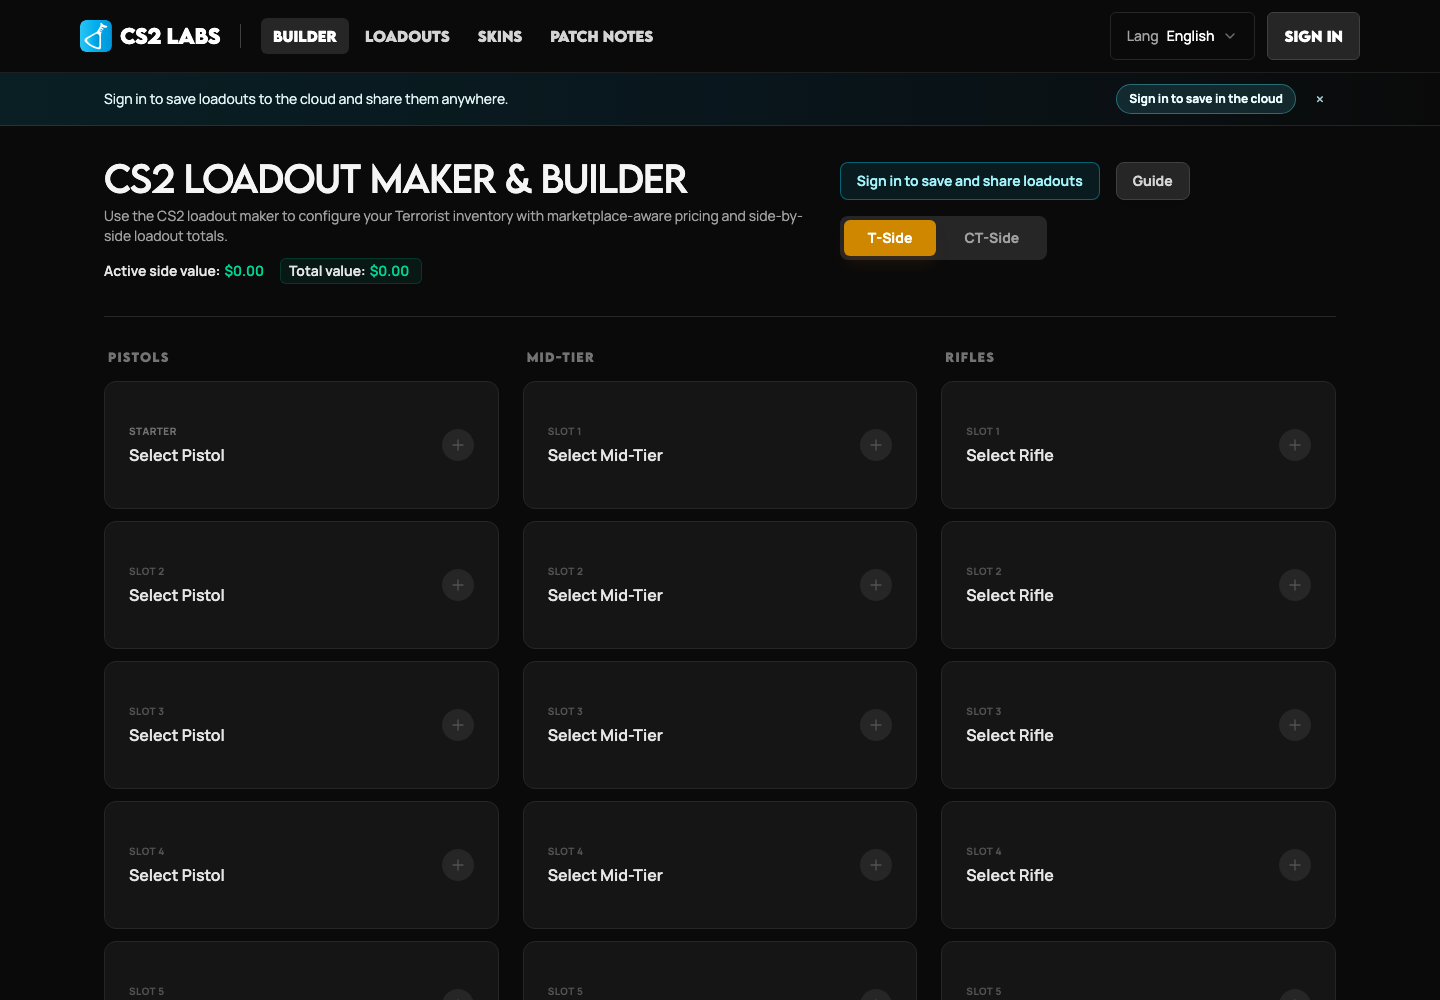Click Select Rifle text in Slot 2
The width and height of the screenshot is (1440, 1000).
(x=1010, y=595)
